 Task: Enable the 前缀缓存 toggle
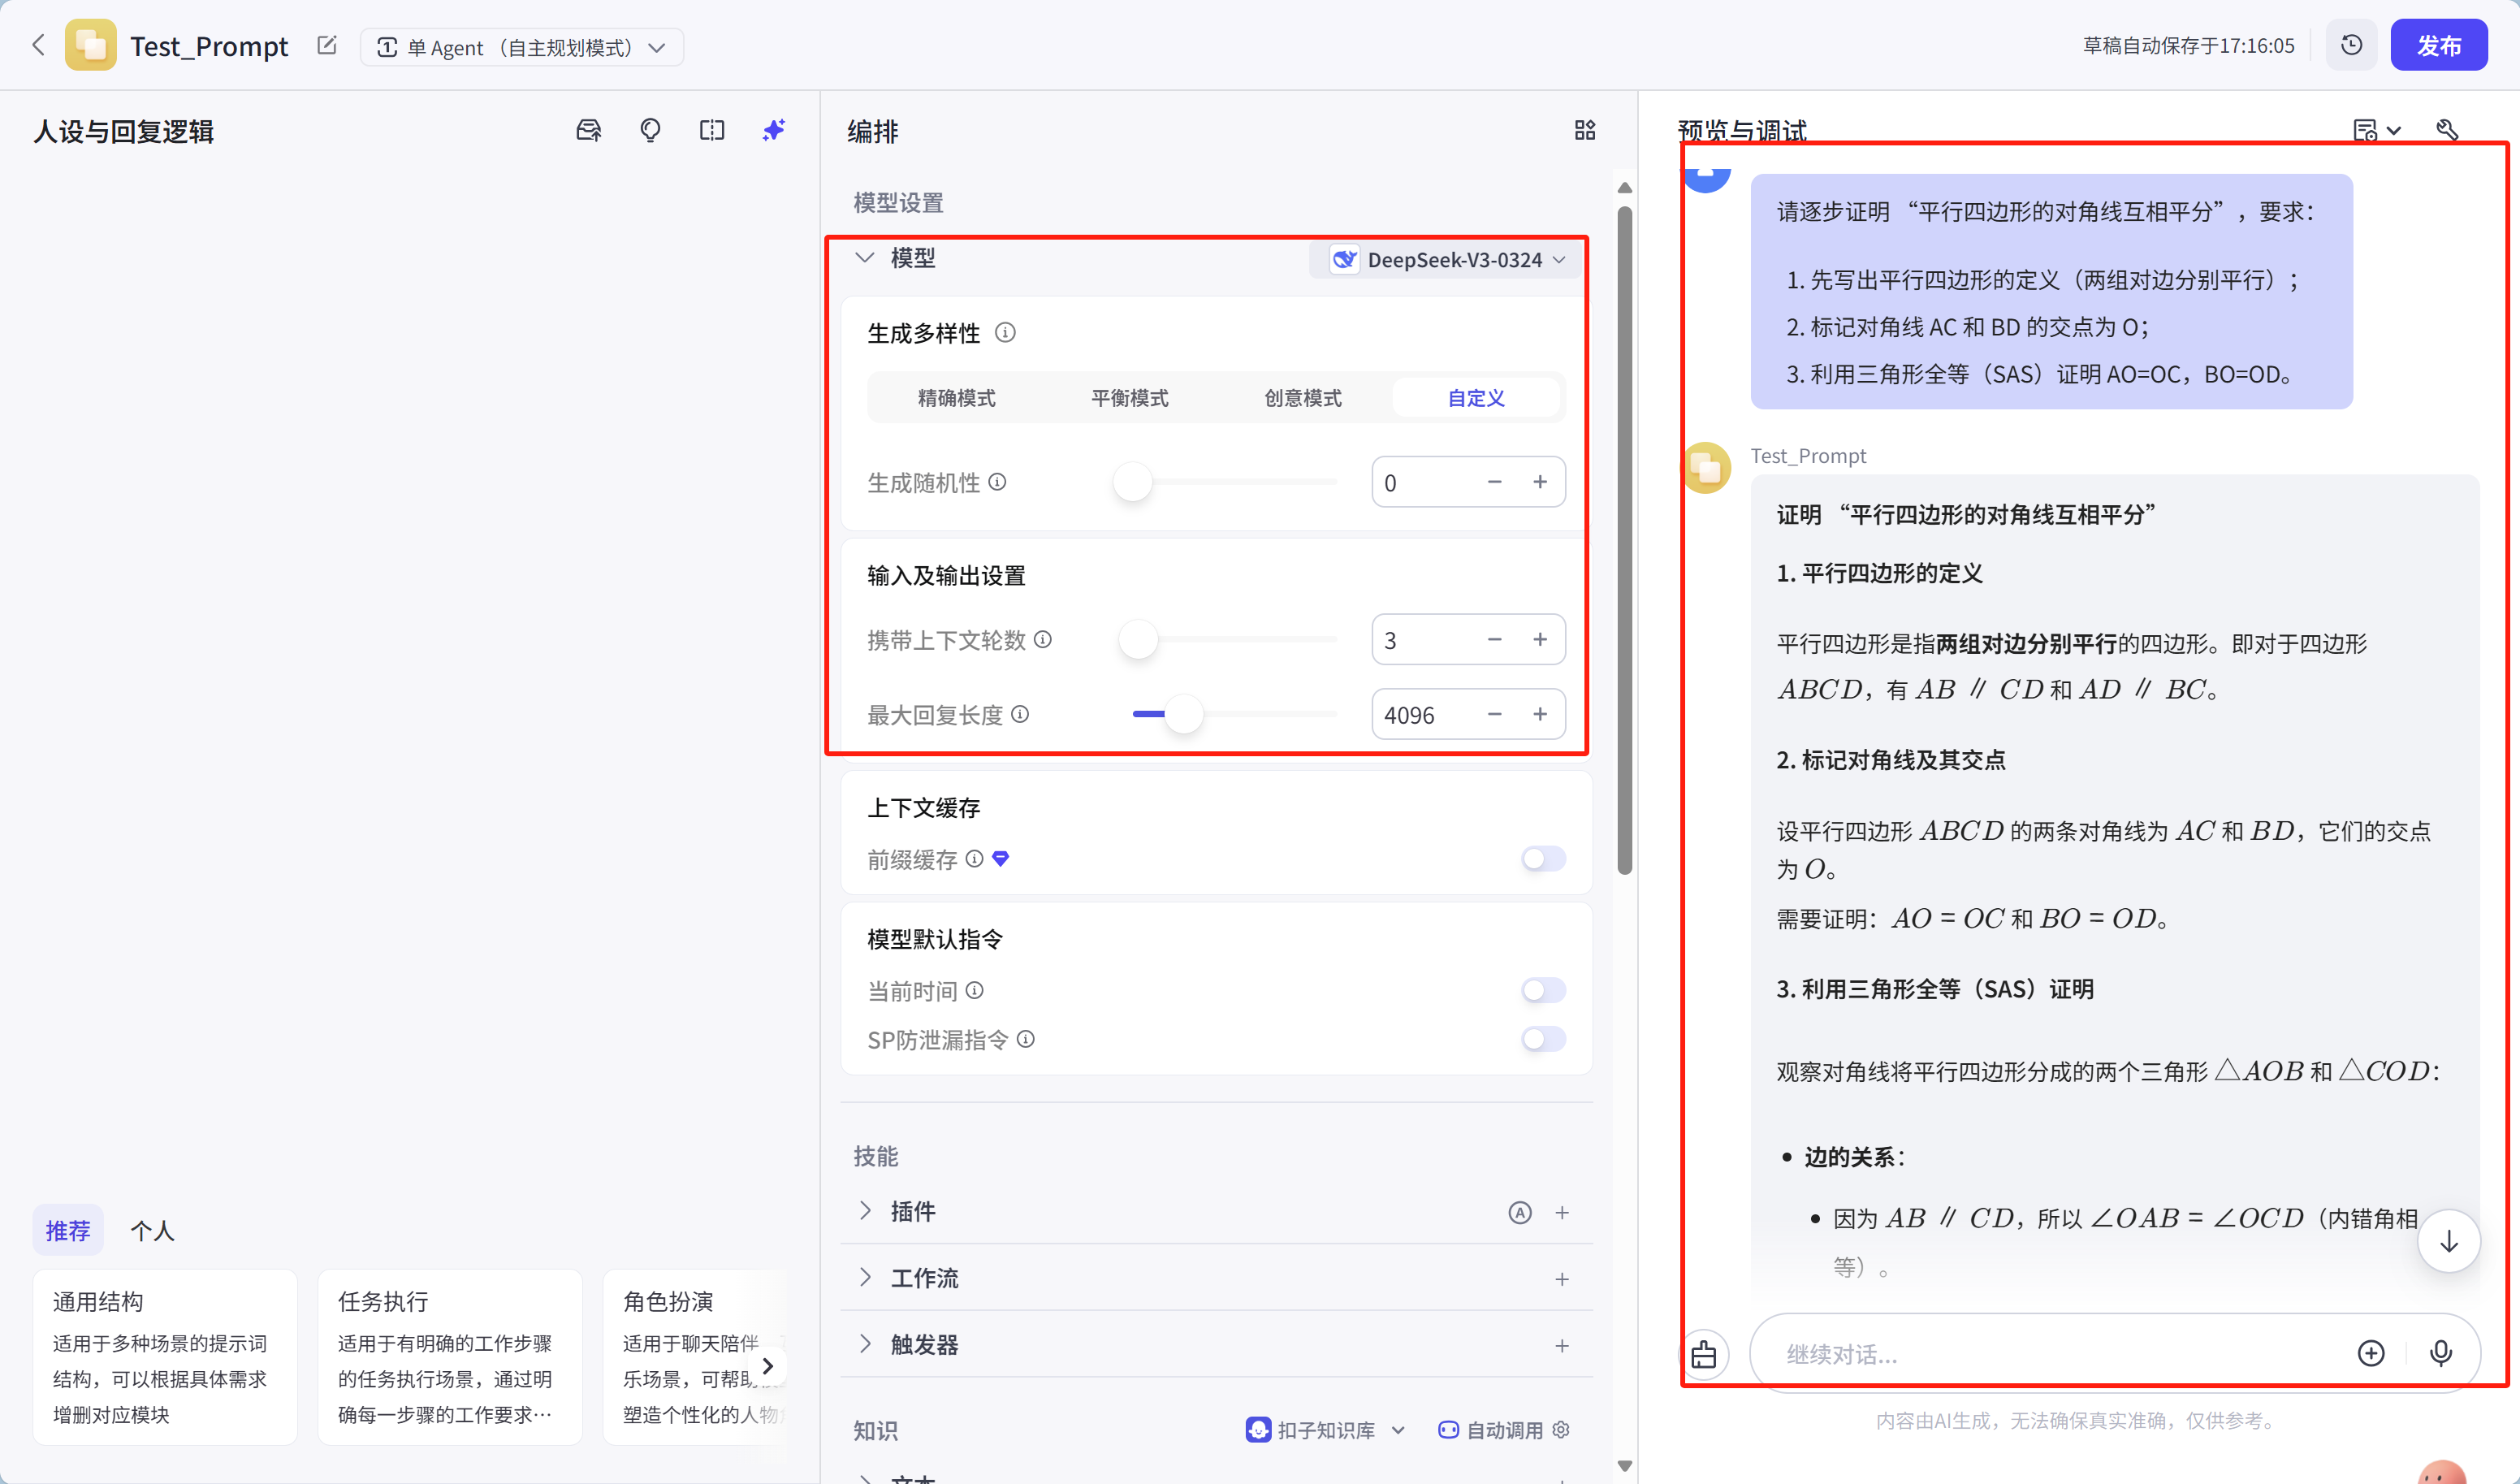click(1543, 859)
